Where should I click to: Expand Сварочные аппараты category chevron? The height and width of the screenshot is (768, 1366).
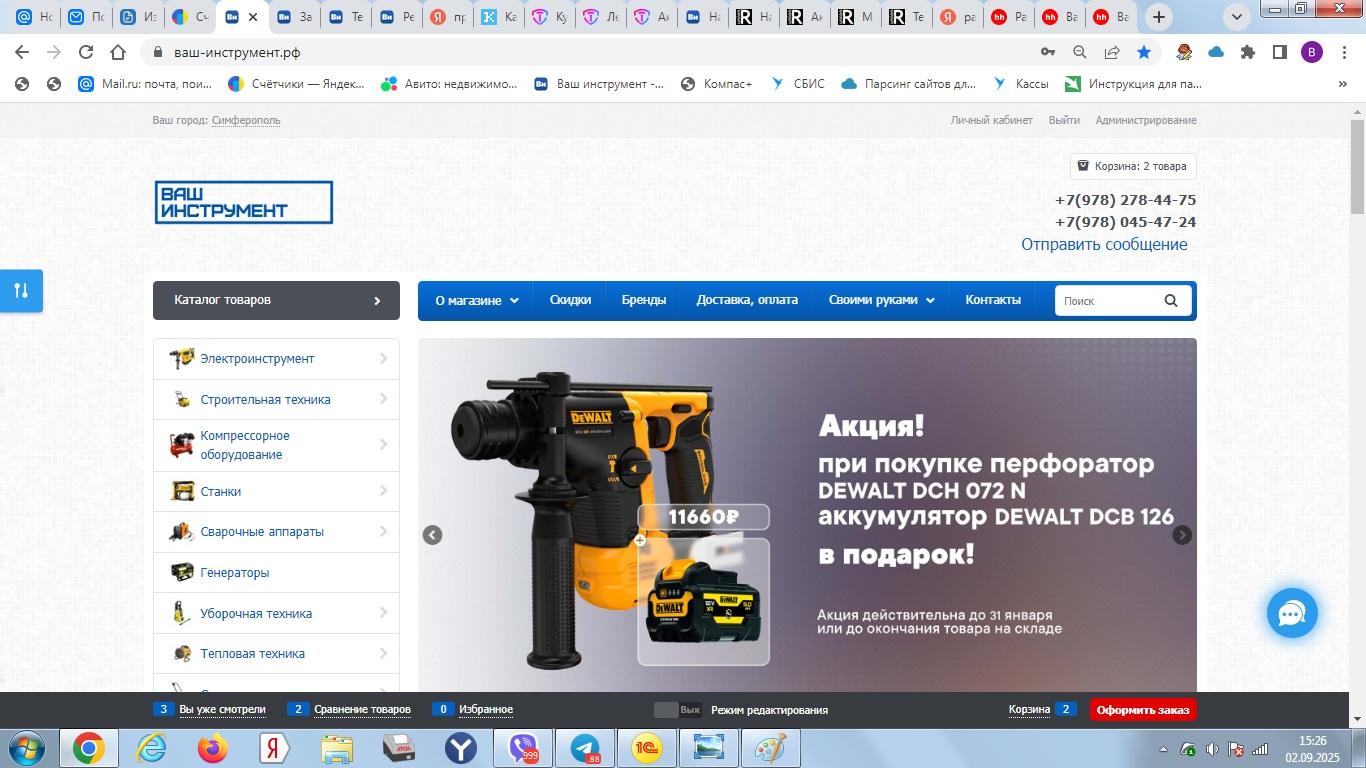(x=383, y=531)
